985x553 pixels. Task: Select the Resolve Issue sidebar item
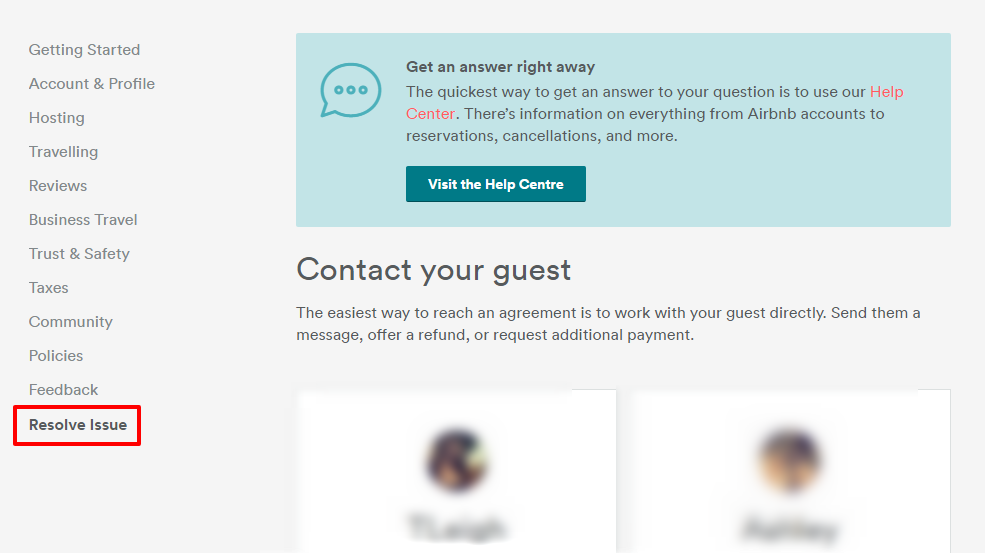click(78, 425)
